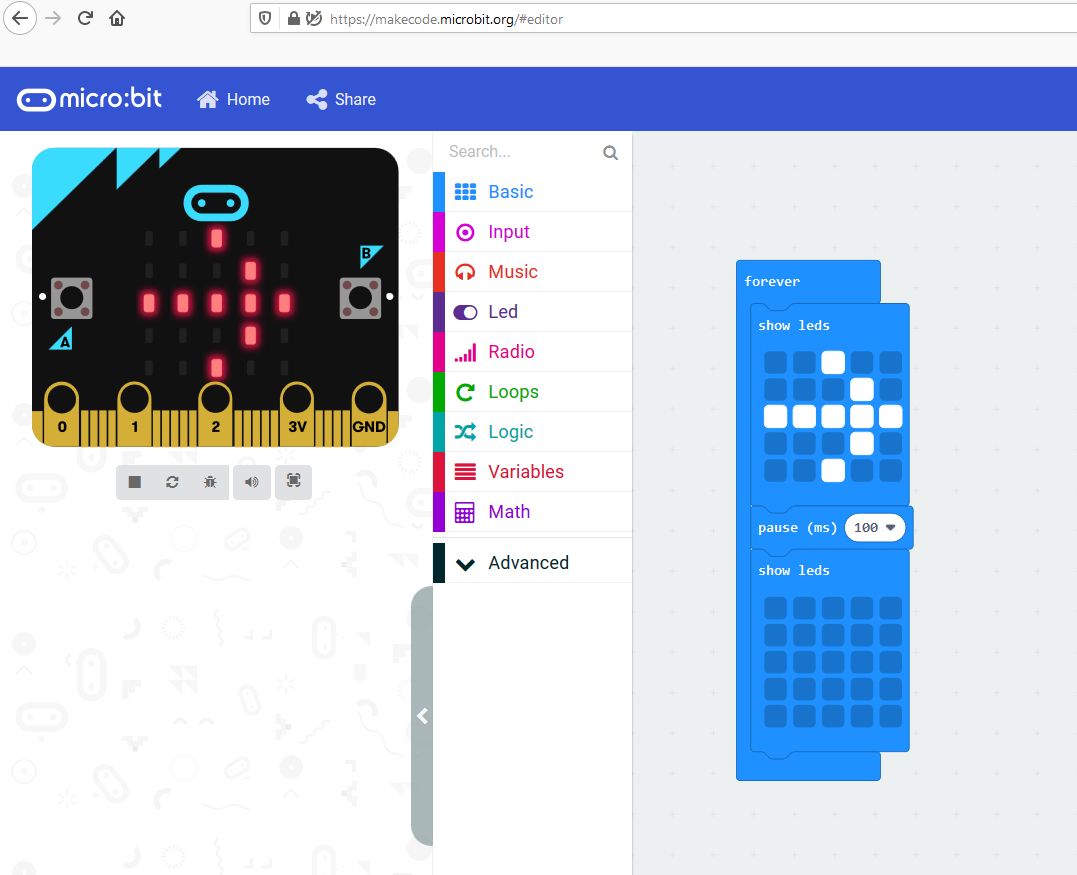Screen dimensions: 1077x875
Task: Open the Variables blocks category
Action: click(x=525, y=472)
